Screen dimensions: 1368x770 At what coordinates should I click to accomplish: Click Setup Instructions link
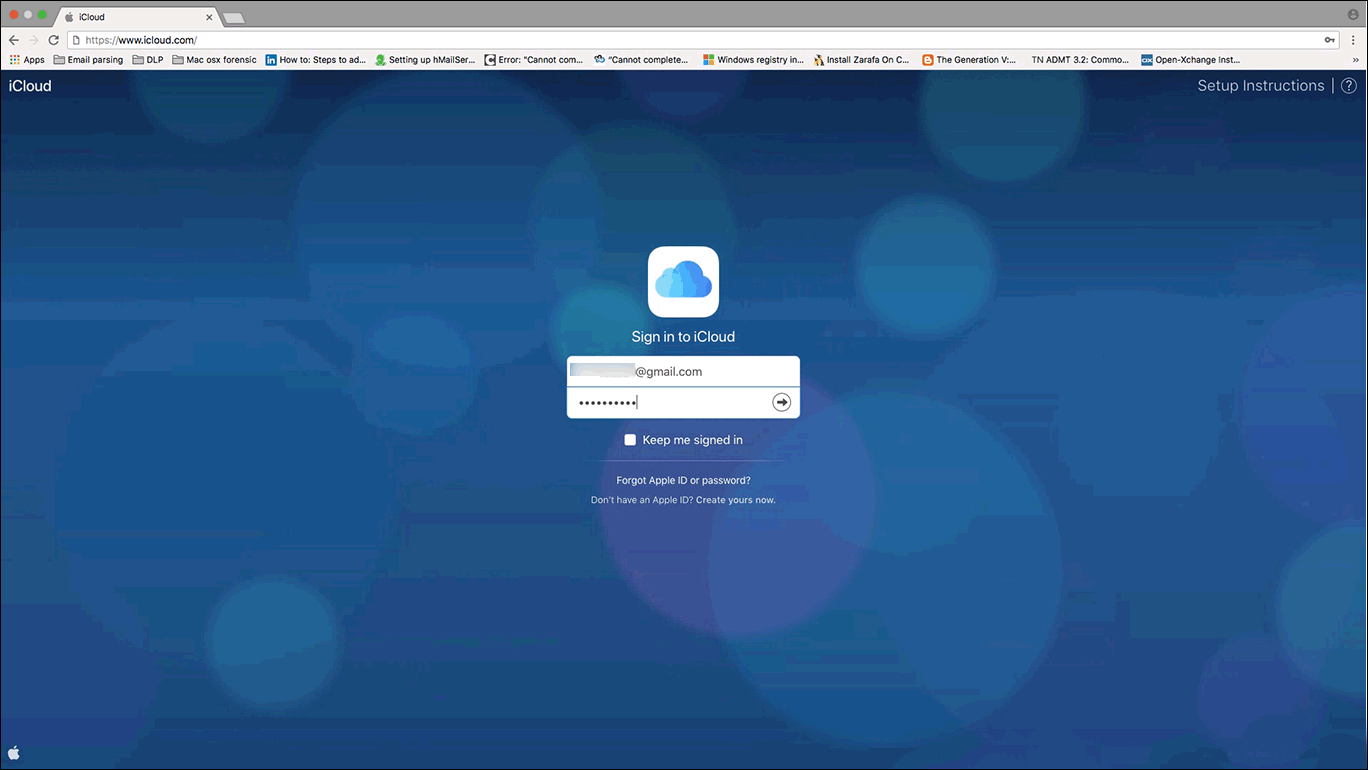tap(1261, 86)
